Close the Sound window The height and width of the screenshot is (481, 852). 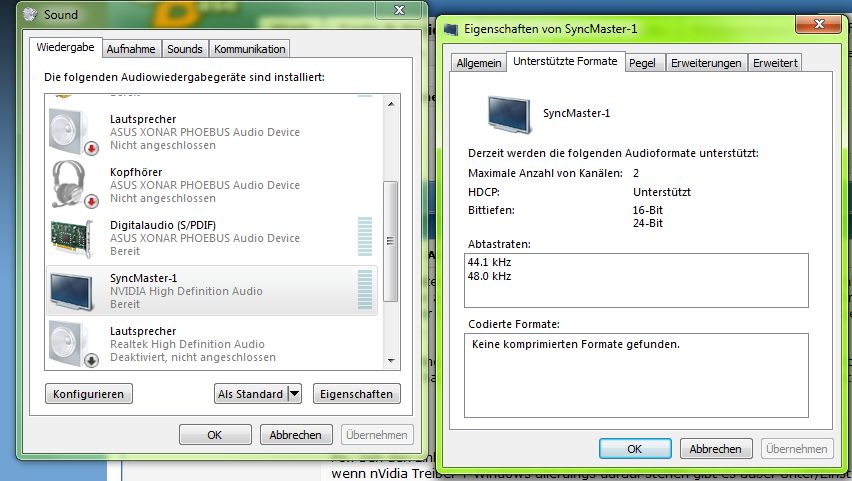(x=399, y=10)
